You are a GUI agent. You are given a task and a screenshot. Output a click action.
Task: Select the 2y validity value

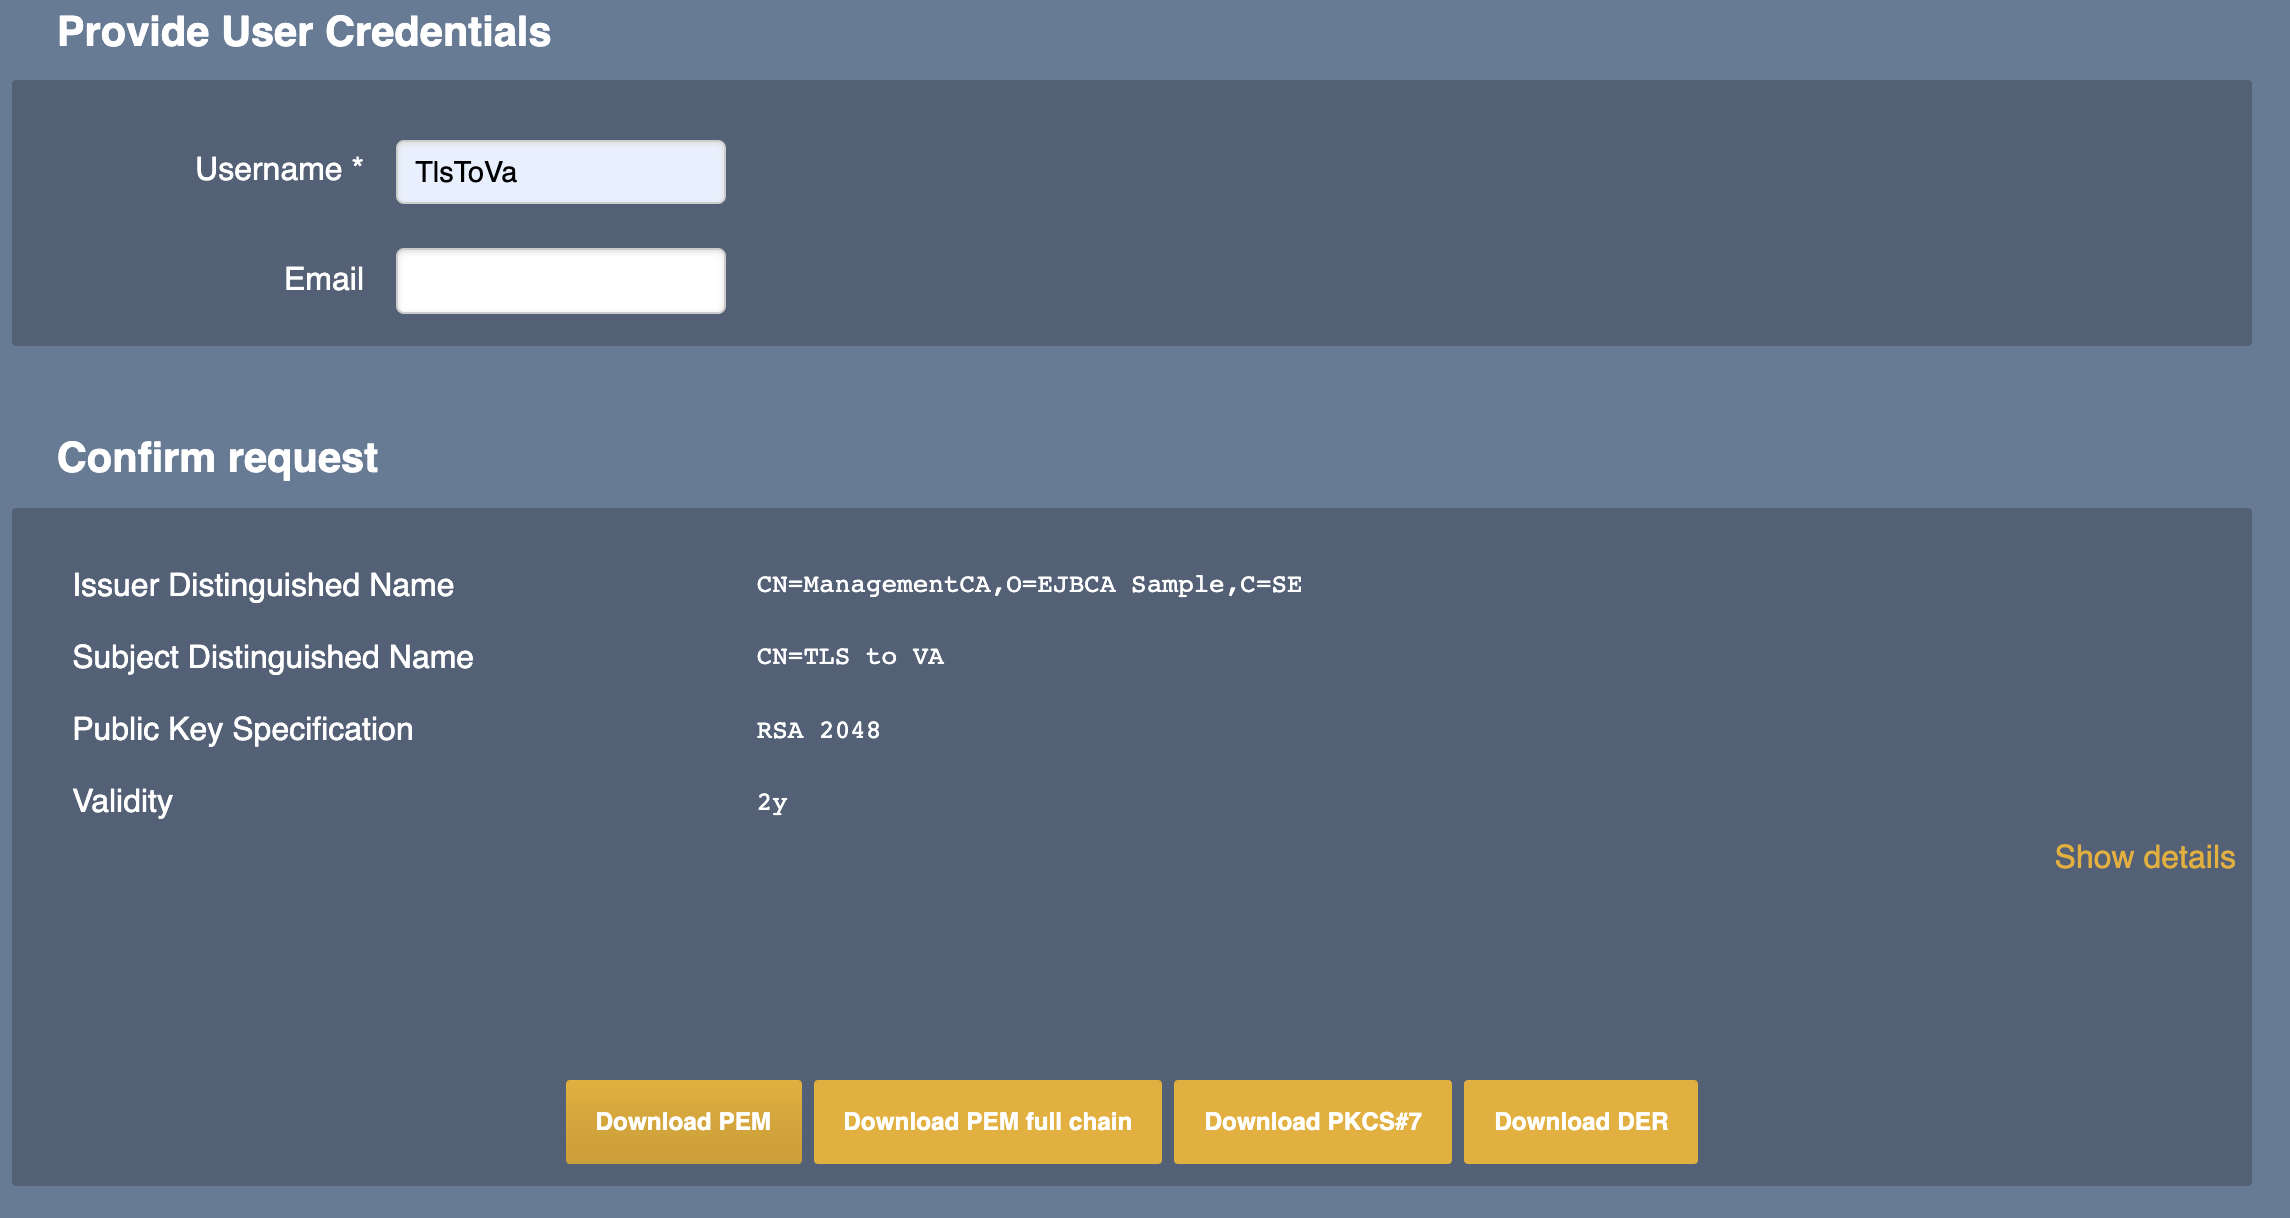click(x=771, y=802)
